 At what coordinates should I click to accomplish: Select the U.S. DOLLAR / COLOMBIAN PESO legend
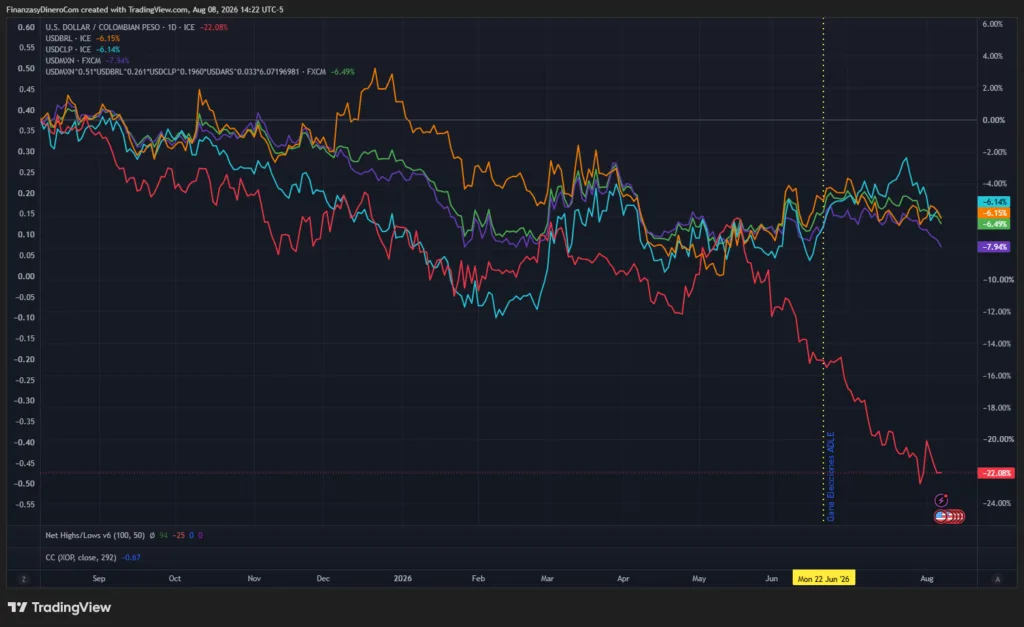coord(120,27)
